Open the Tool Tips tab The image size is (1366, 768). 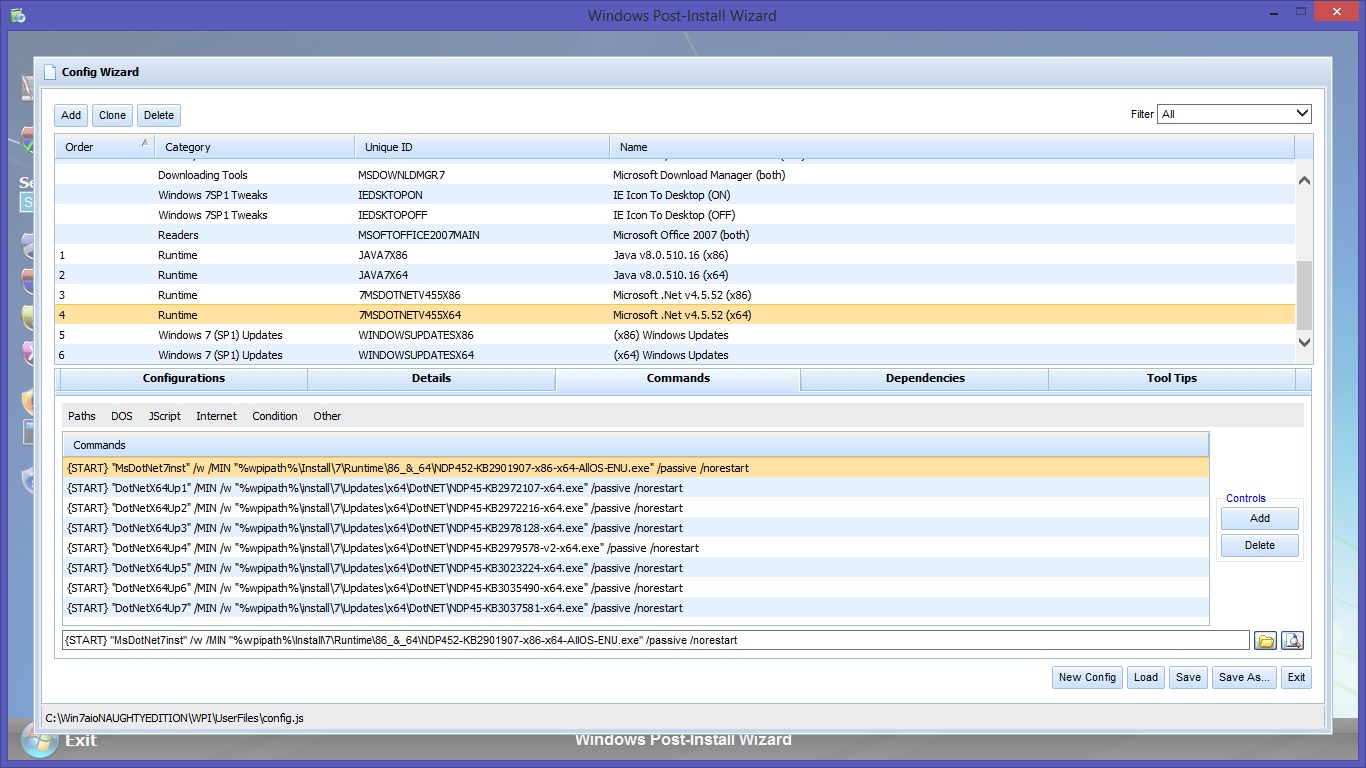pyautogui.click(x=1172, y=378)
